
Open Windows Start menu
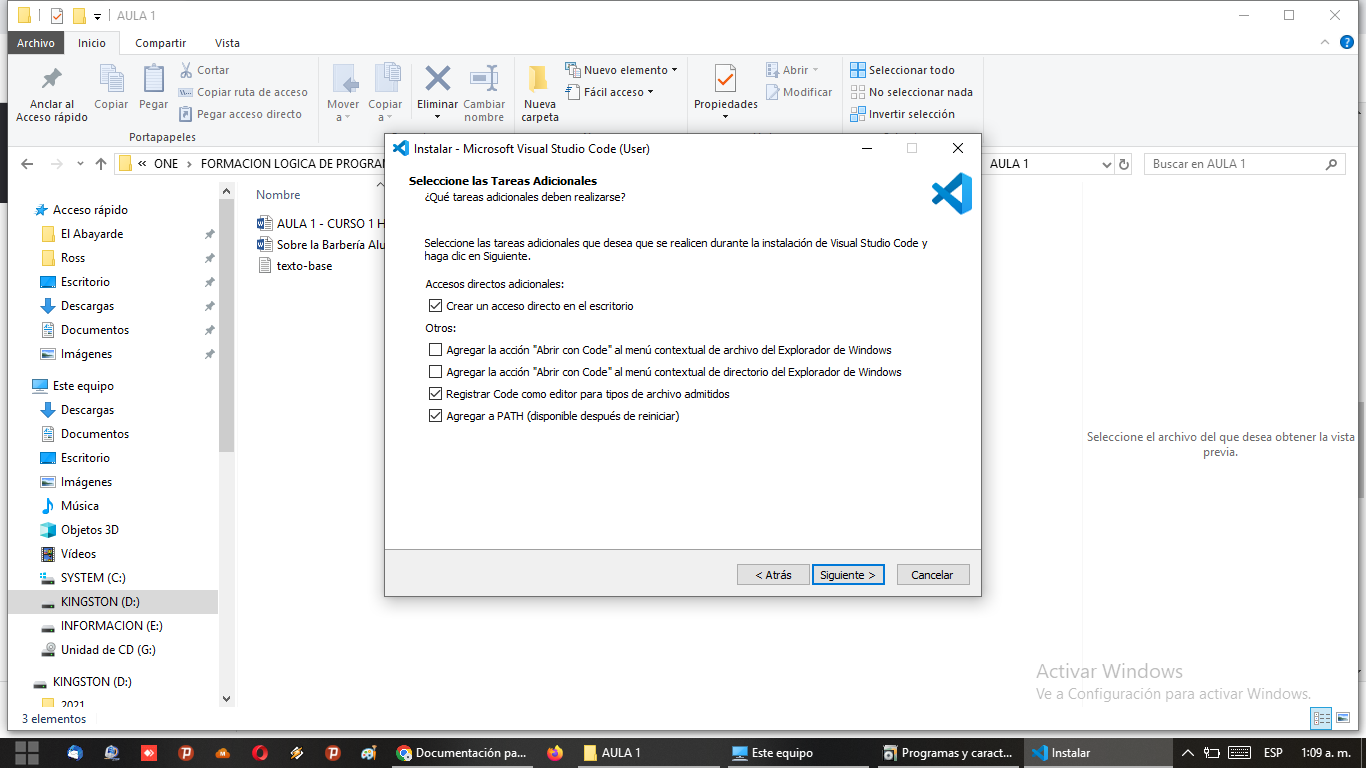tap(27, 753)
